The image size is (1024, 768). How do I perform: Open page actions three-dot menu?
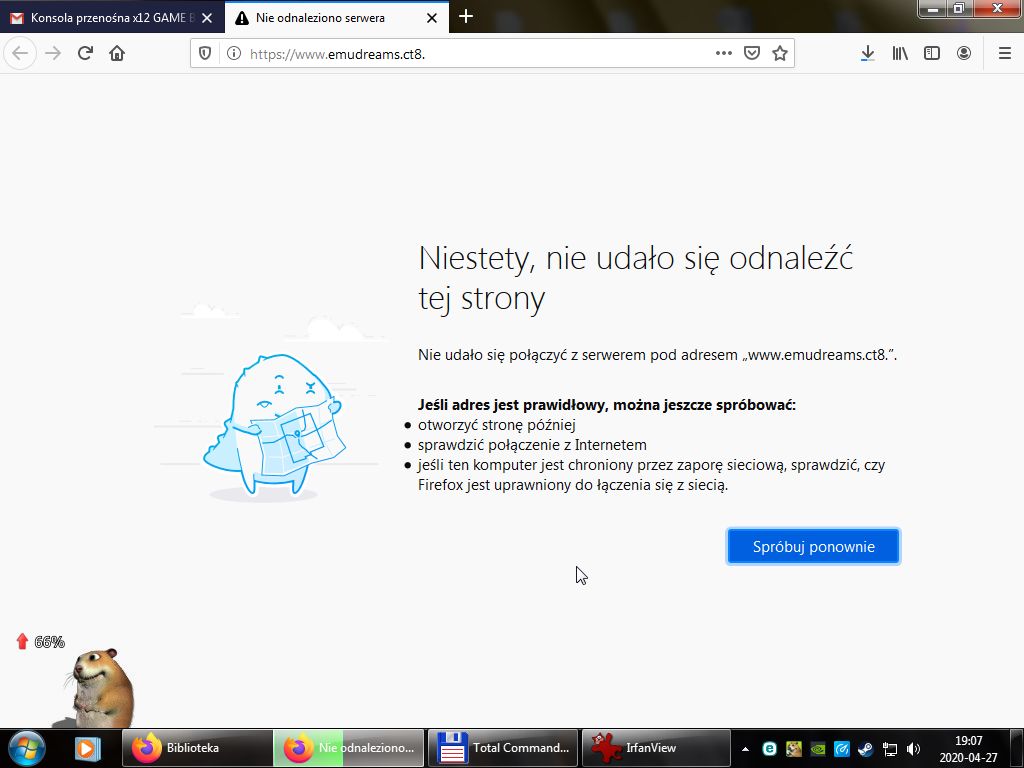click(x=724, y=54)
